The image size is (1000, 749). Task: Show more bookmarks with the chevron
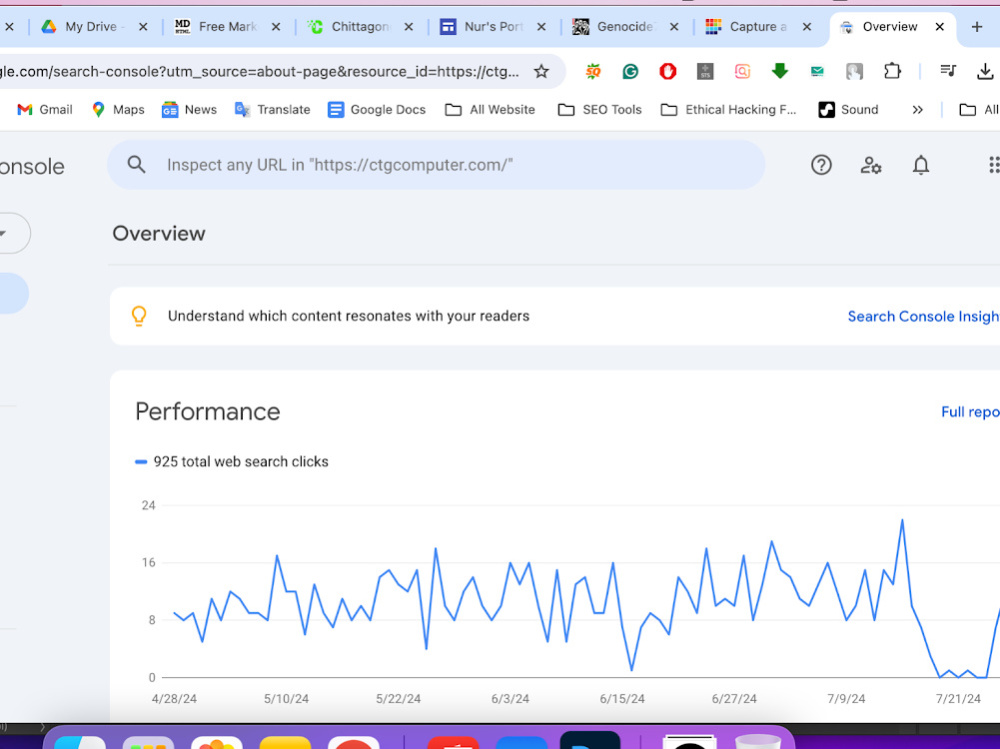pyautogui.click(x=917, y=110)
